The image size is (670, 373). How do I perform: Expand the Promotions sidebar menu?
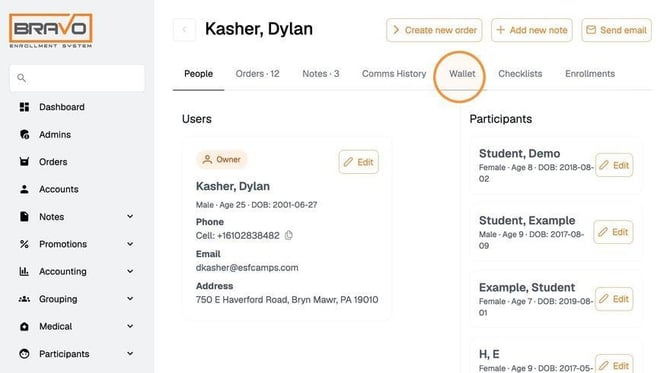[x=130, y=244]
